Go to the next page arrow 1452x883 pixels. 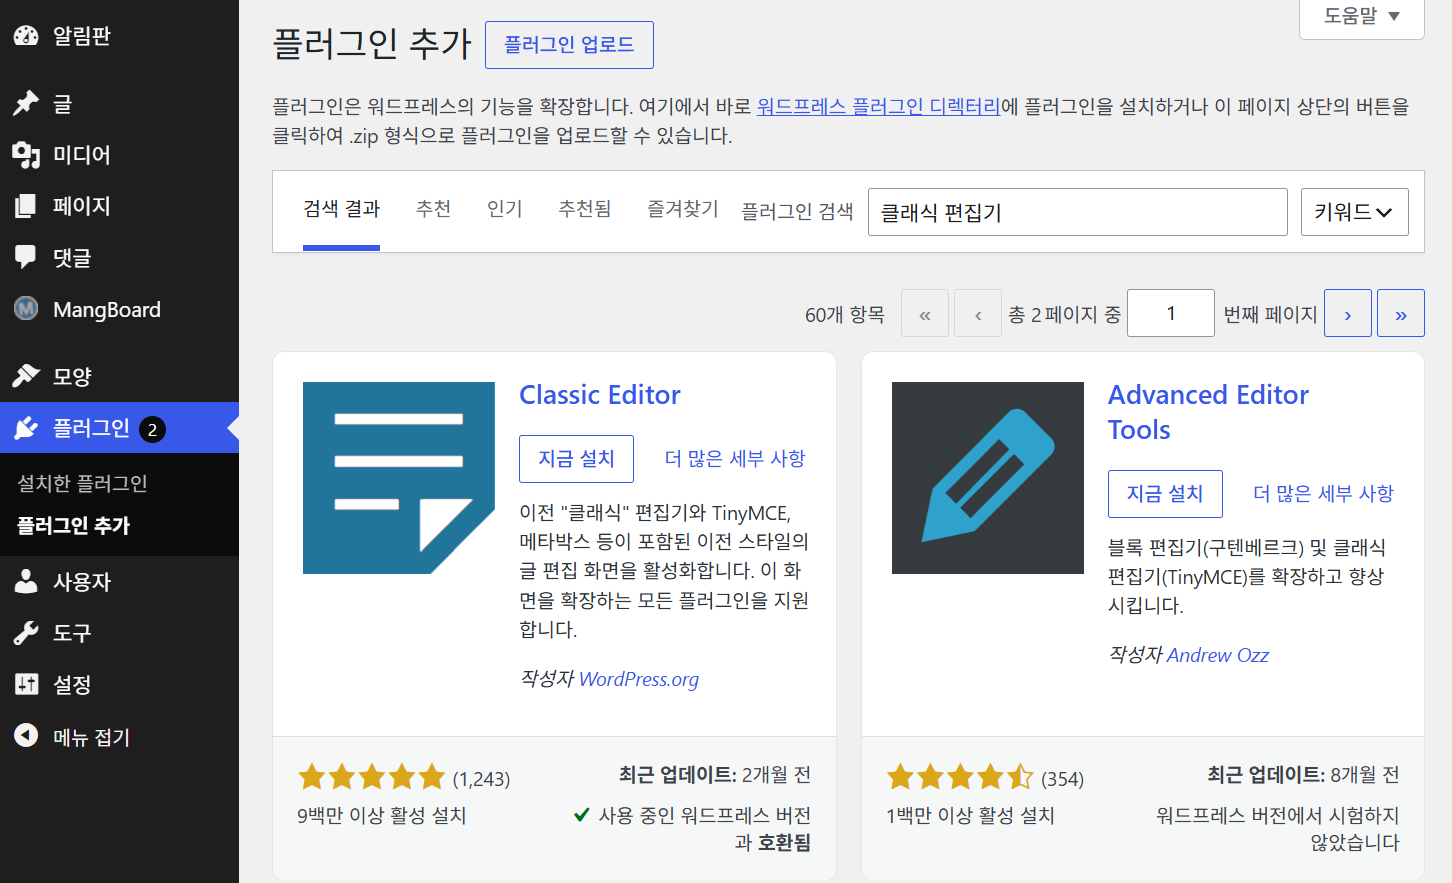coord(1348,313)
